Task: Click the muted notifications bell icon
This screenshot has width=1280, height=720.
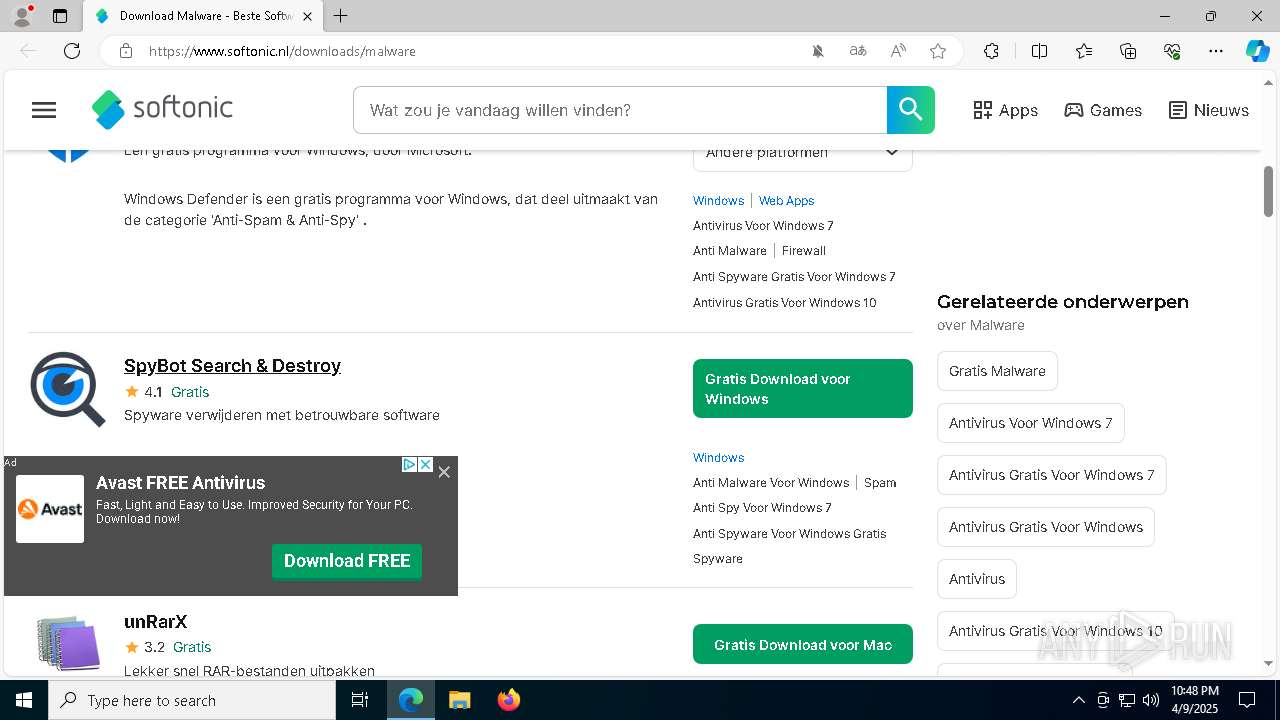Action: [x=818, y=51]
